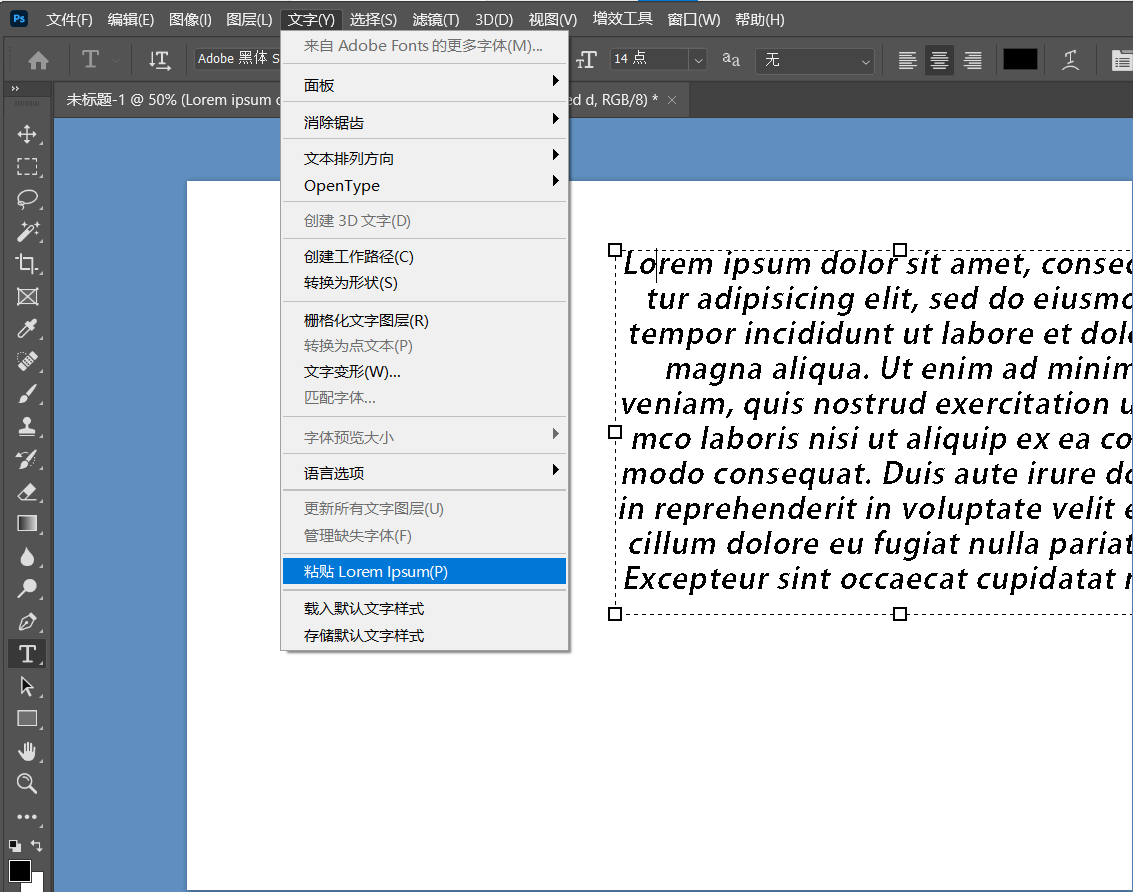
Task: Select the Rectangle shape tool
Action: tap(27, 719)
